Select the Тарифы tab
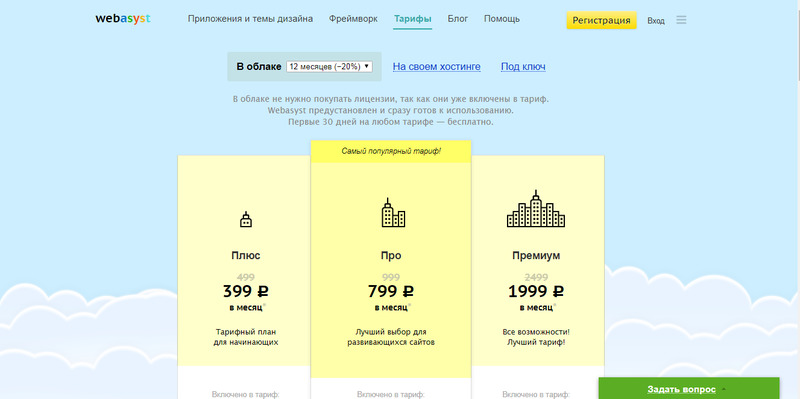This screenshot has width=800, height=399. click(x=413, y=19)
